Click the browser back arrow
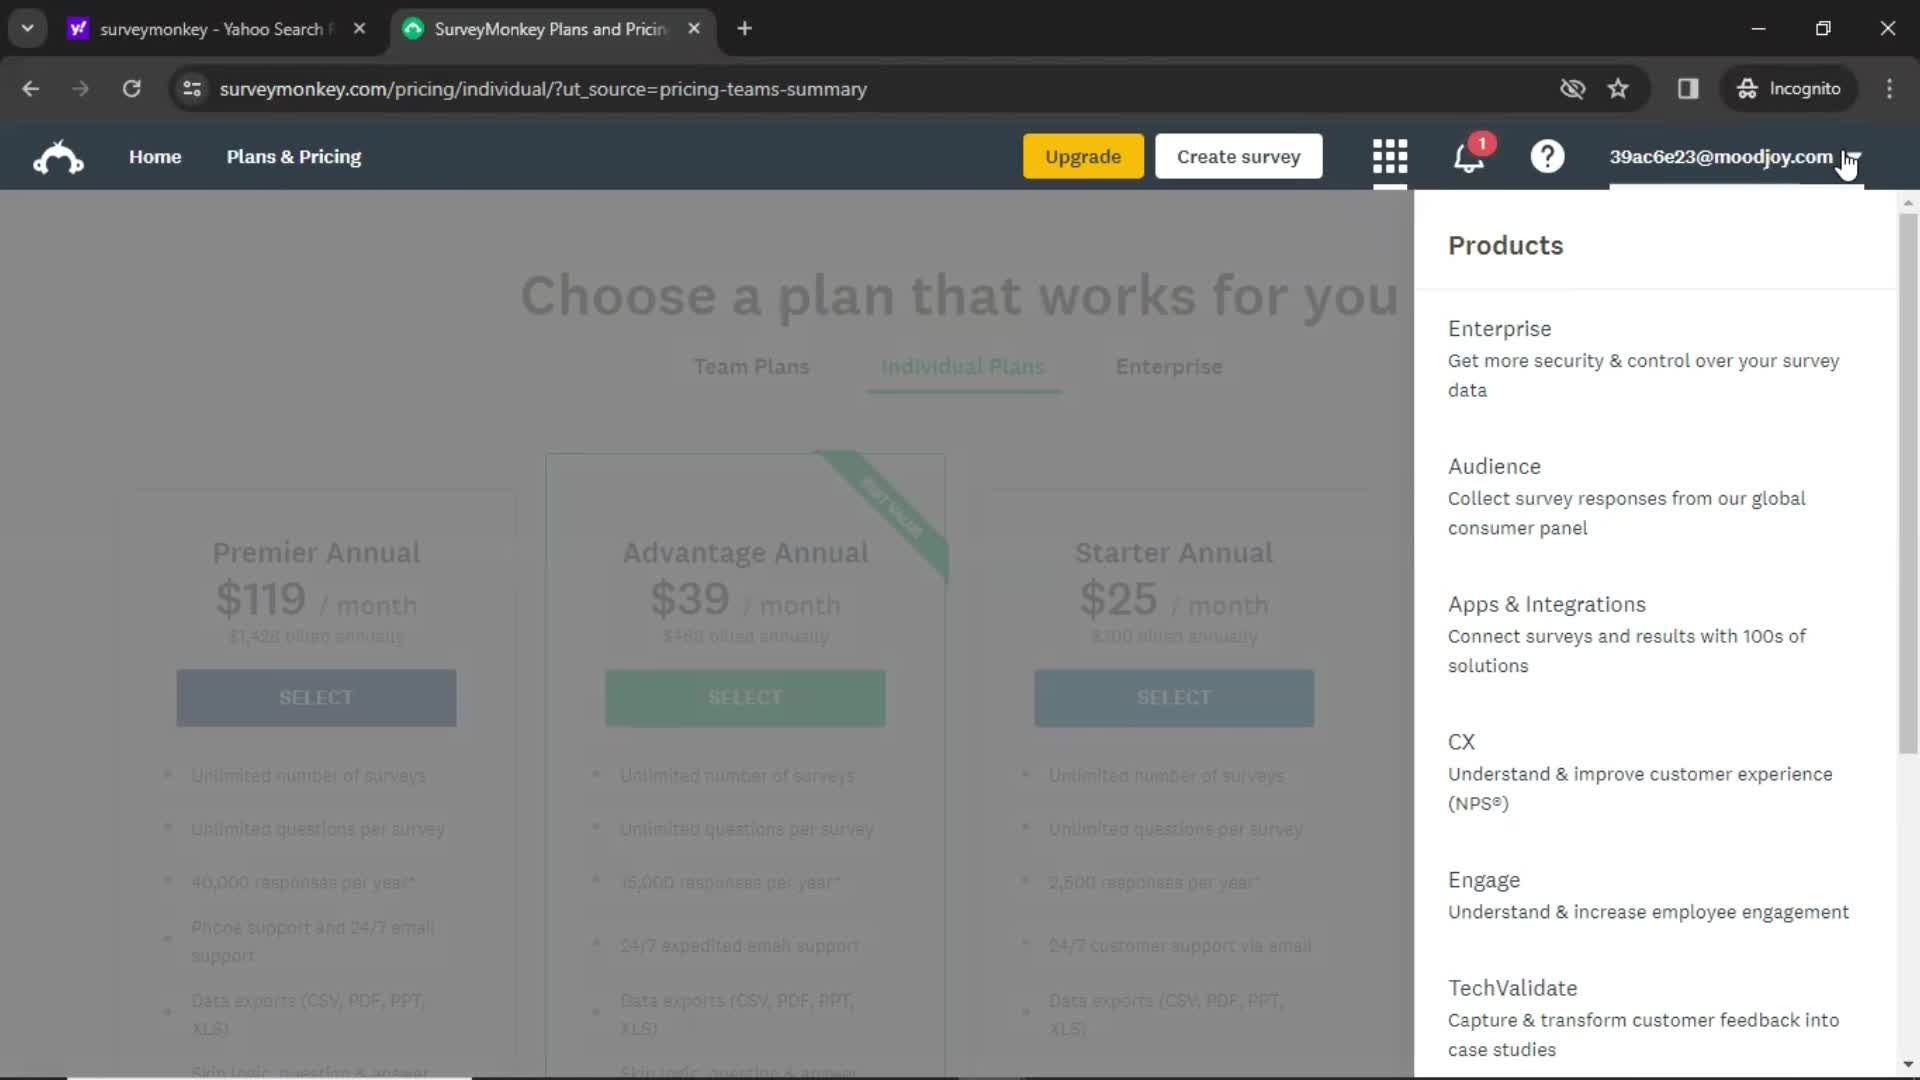This screenshot has width=1920, height=1080. click(31, 89)
